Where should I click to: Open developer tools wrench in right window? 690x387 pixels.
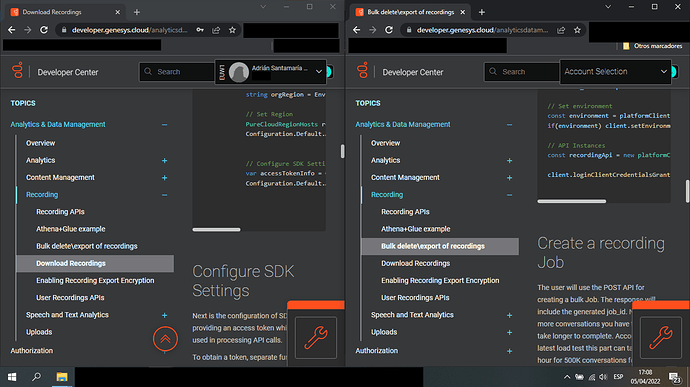661,338
